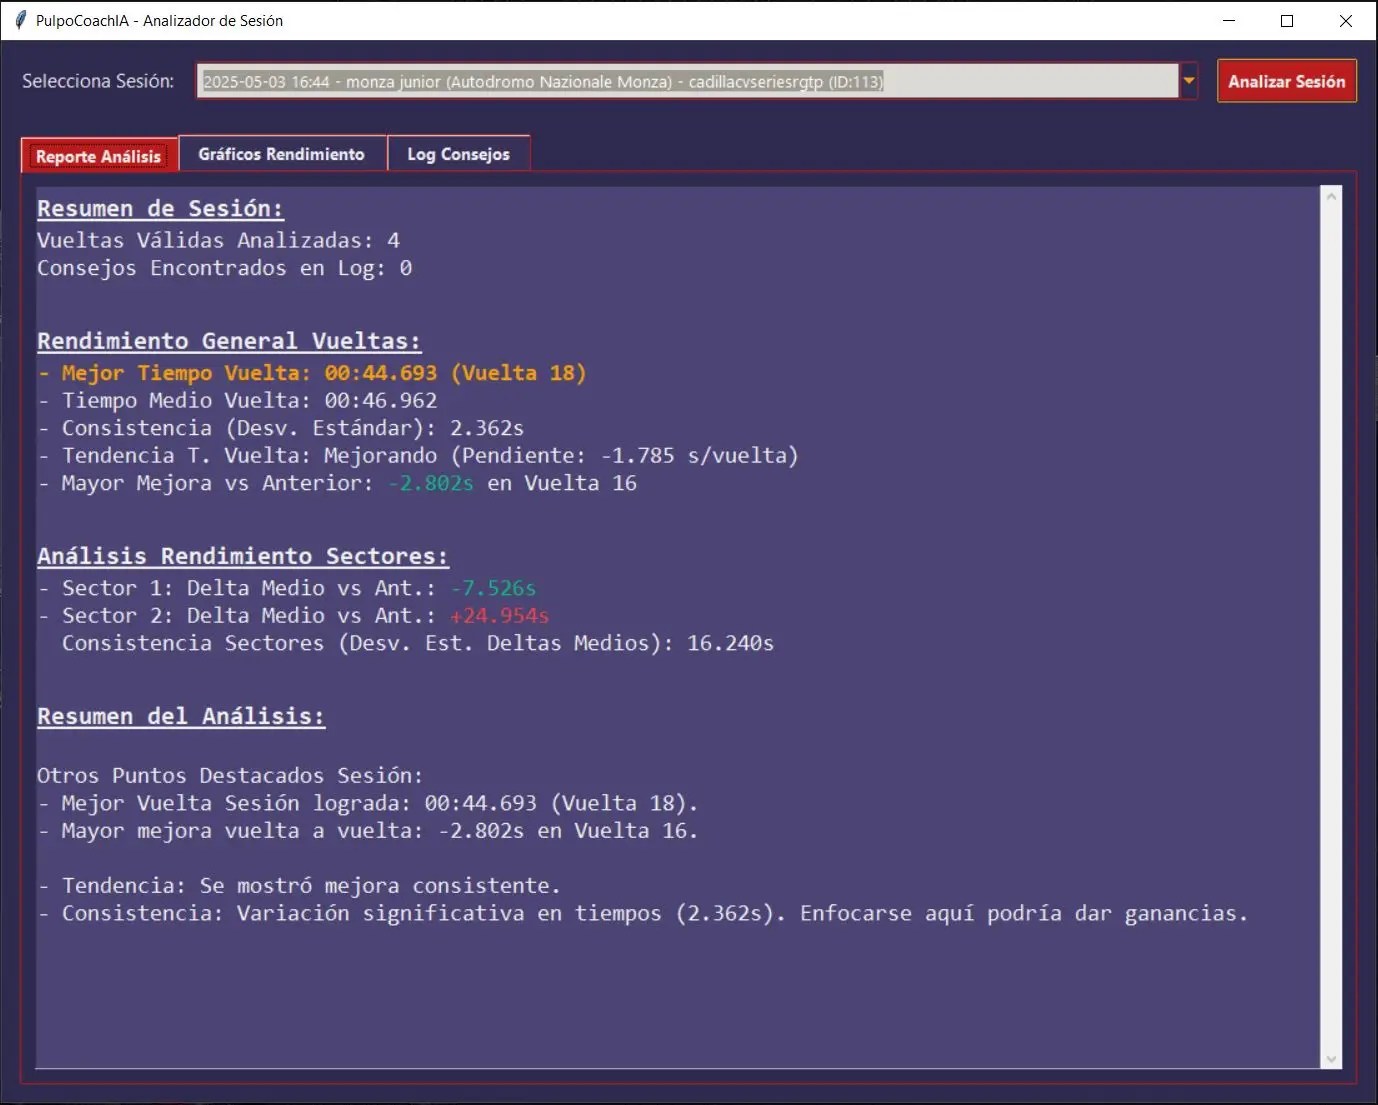
Task: Click 'Mayor mejora vuelta a vuelta' line
Action: 368,831
